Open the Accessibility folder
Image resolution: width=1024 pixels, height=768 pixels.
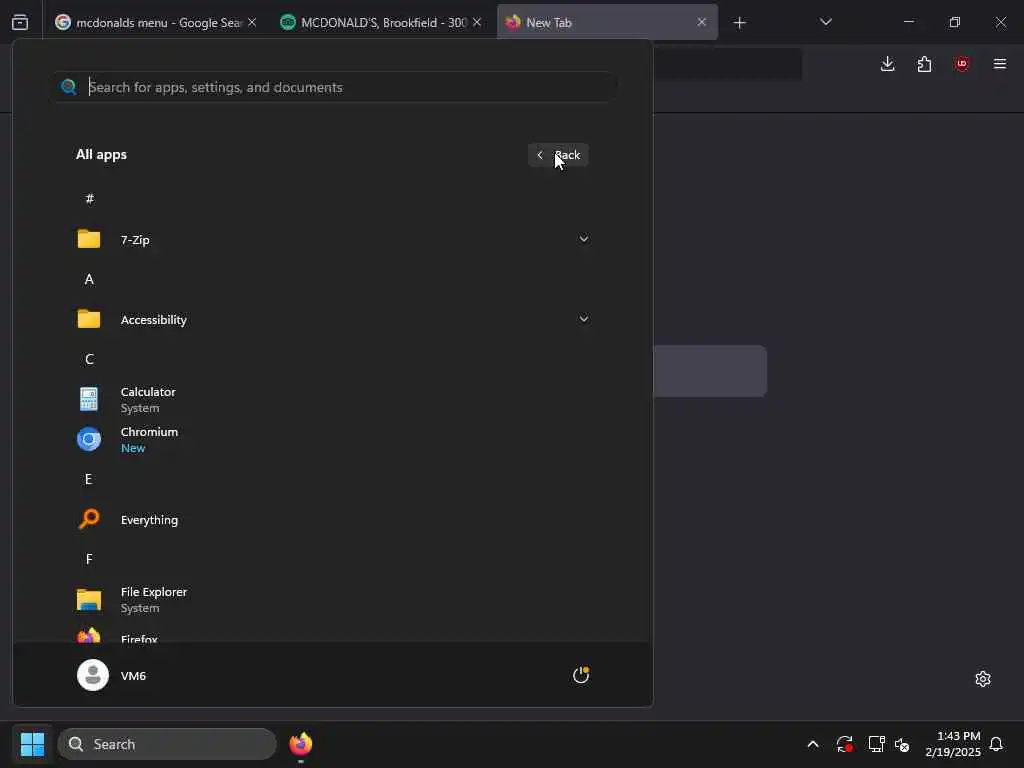pyautogui.click(x=333, y=319)
